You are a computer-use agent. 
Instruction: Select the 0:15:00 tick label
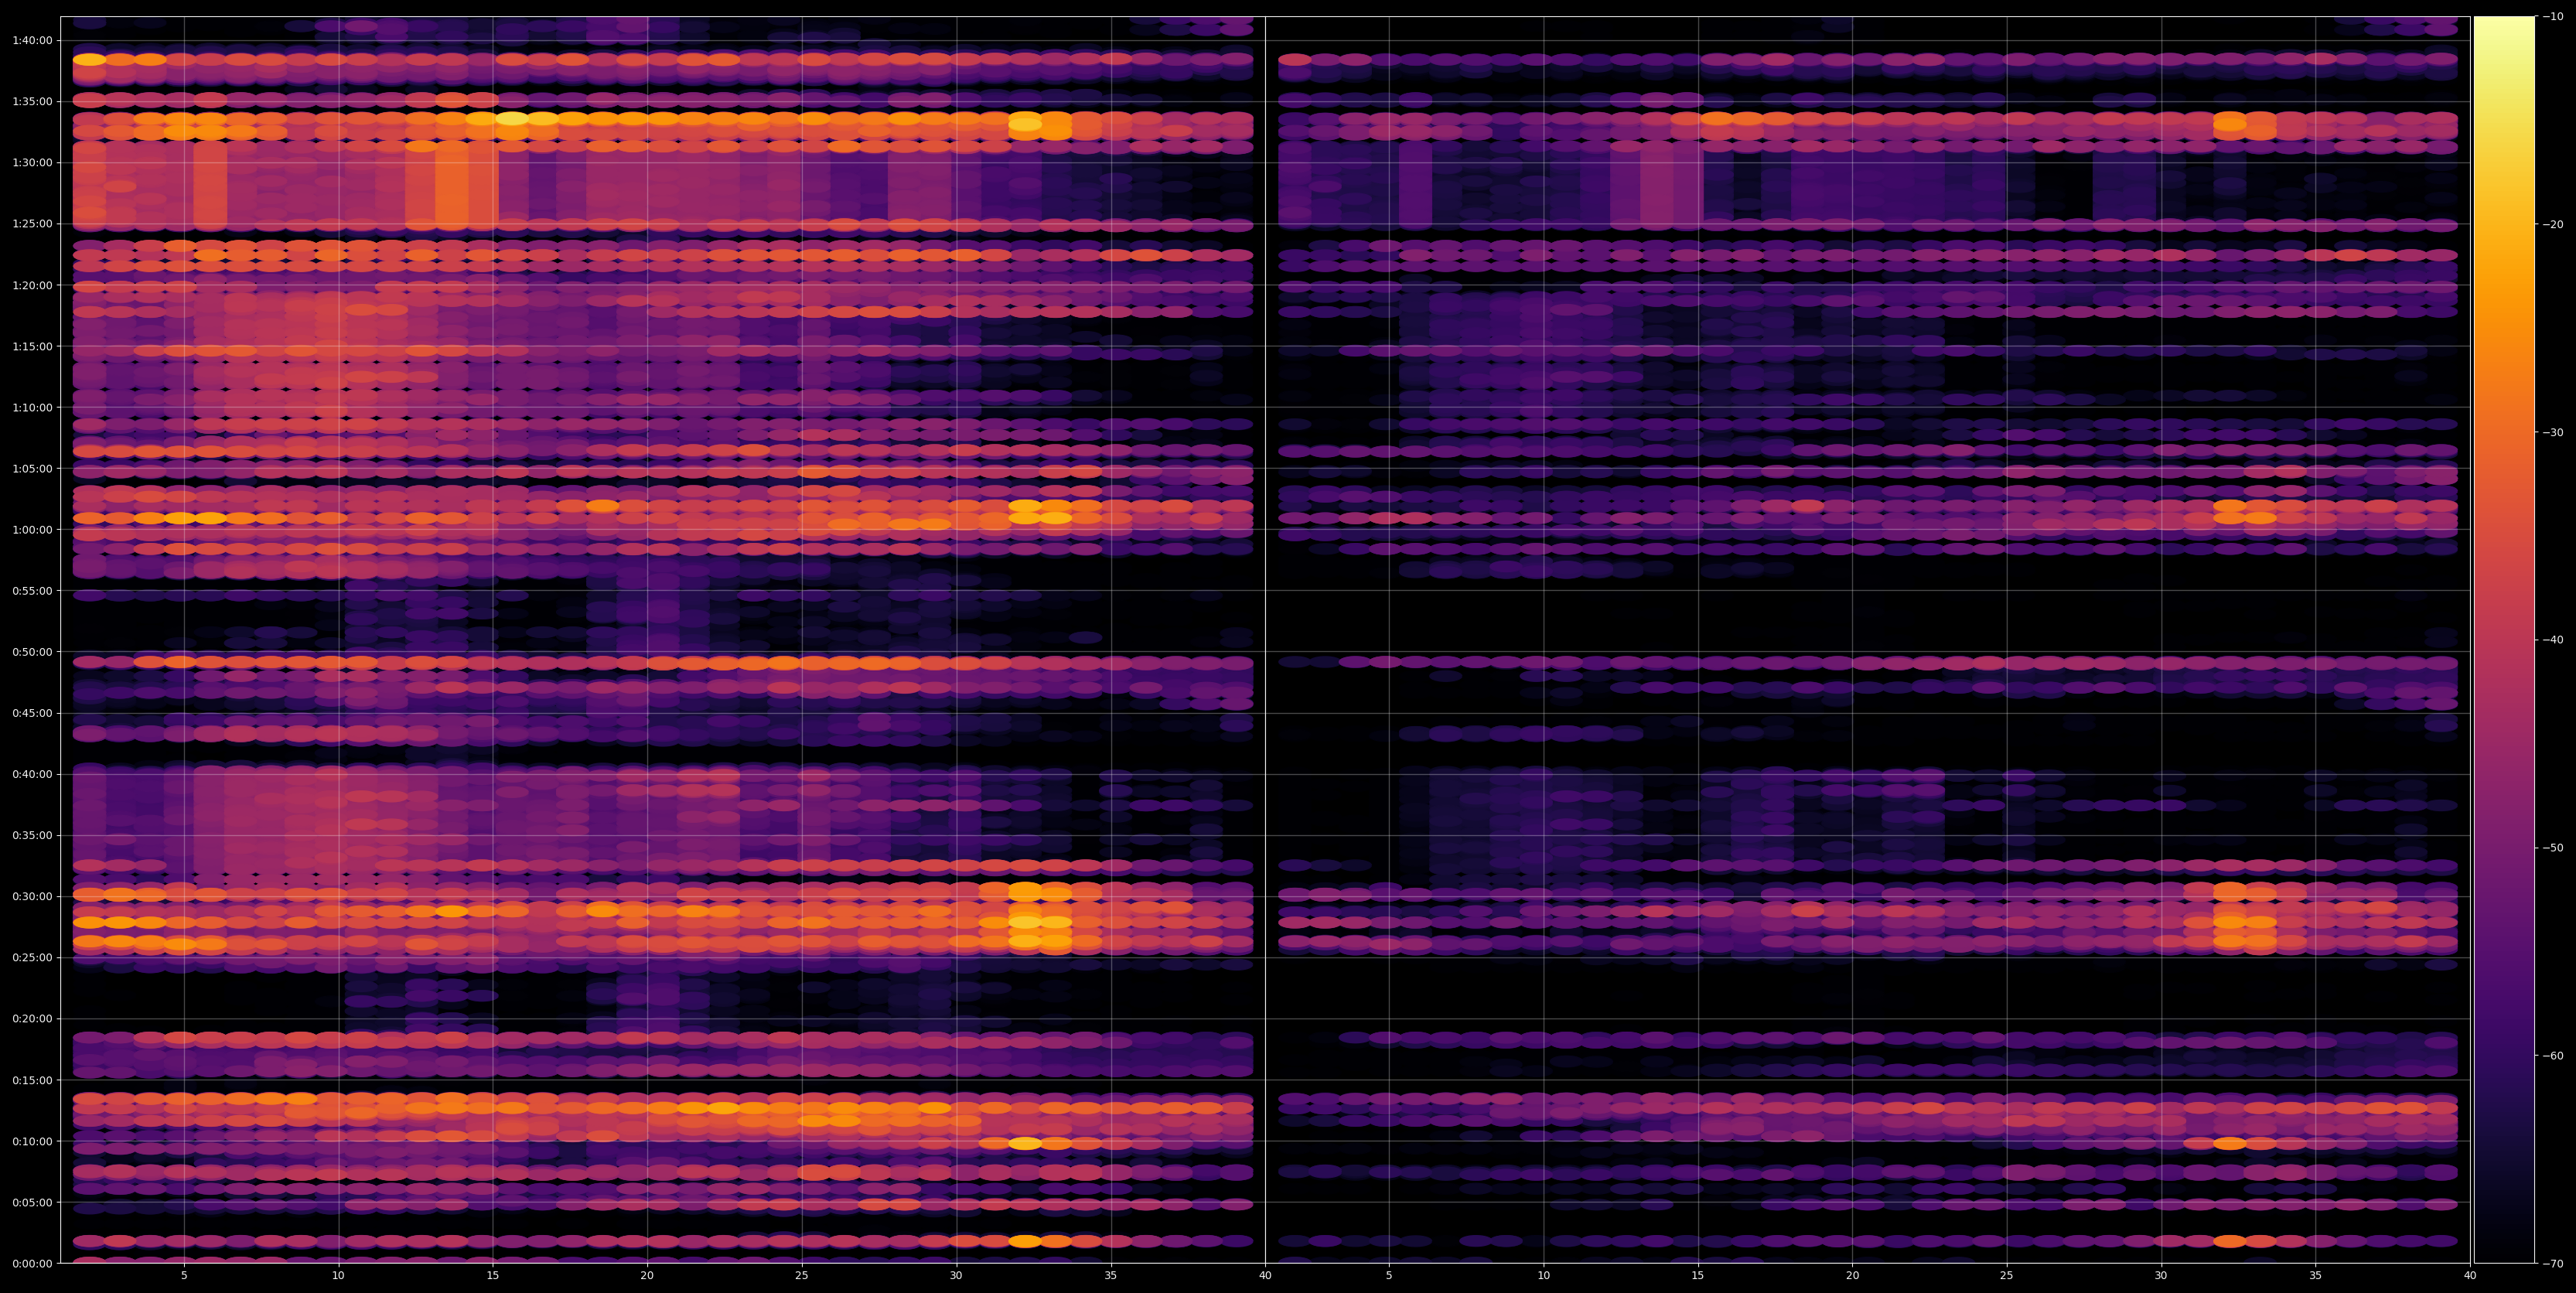32,1080
